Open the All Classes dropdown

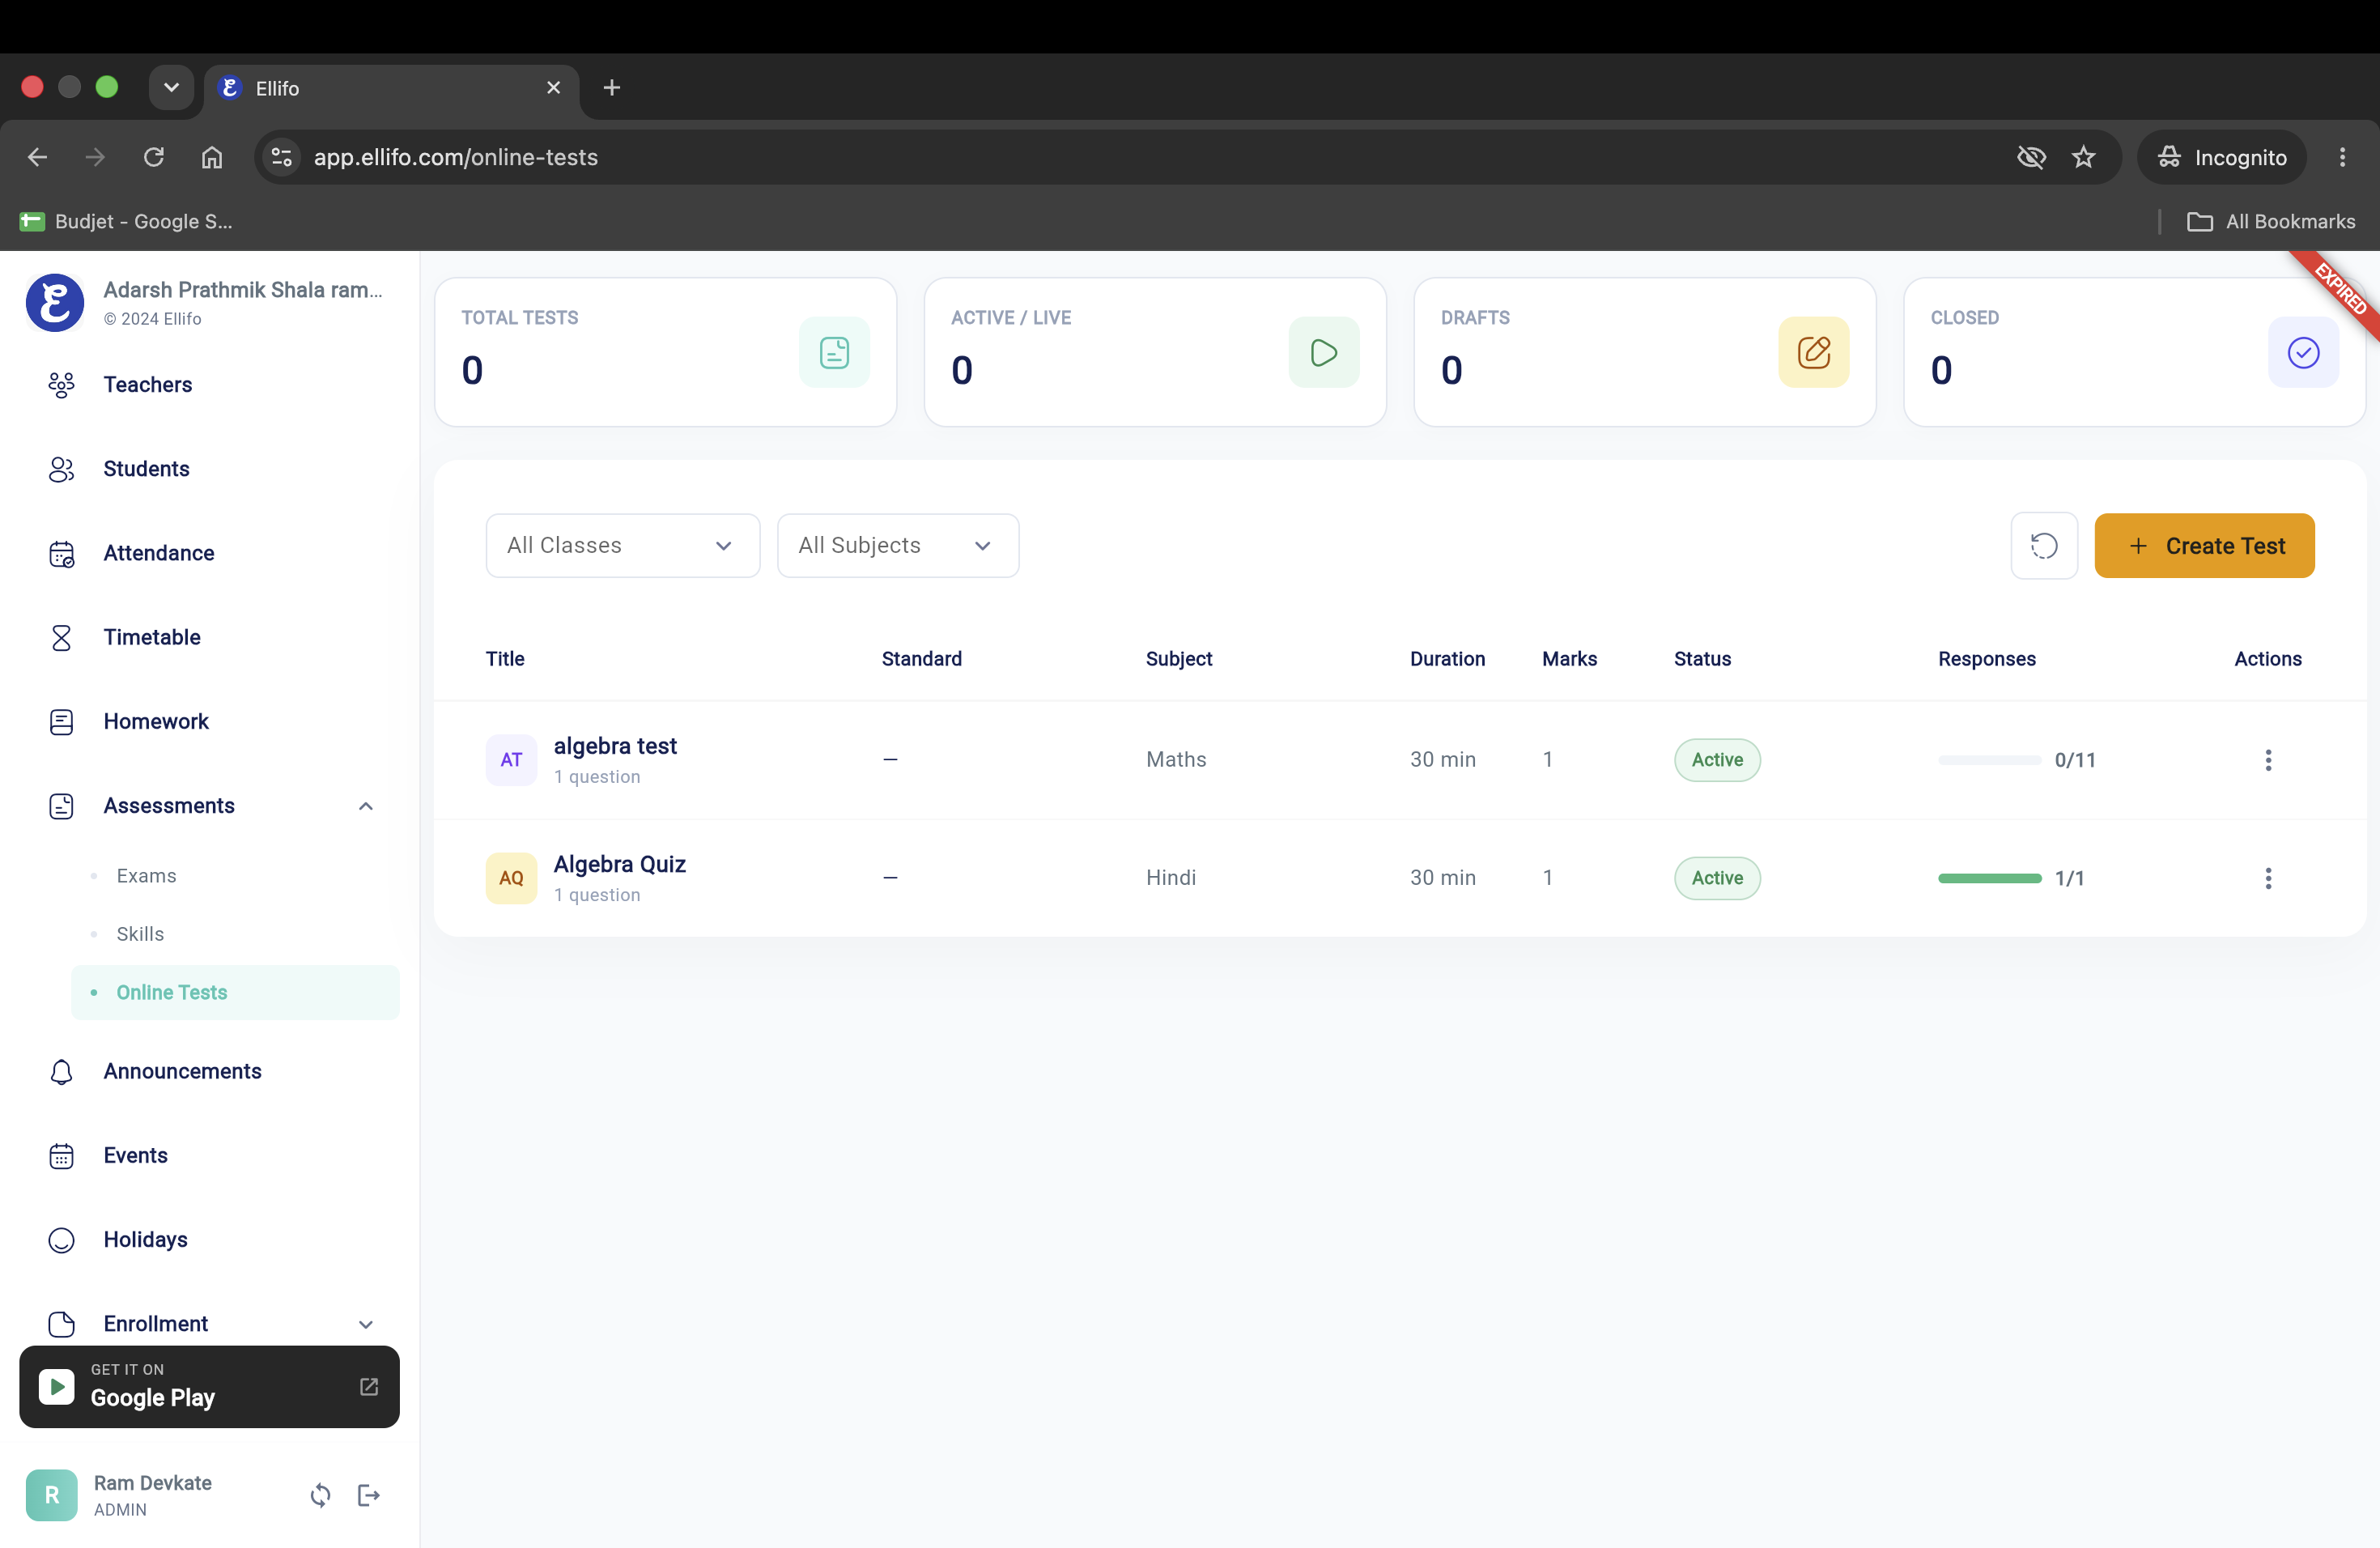(622, 545)
